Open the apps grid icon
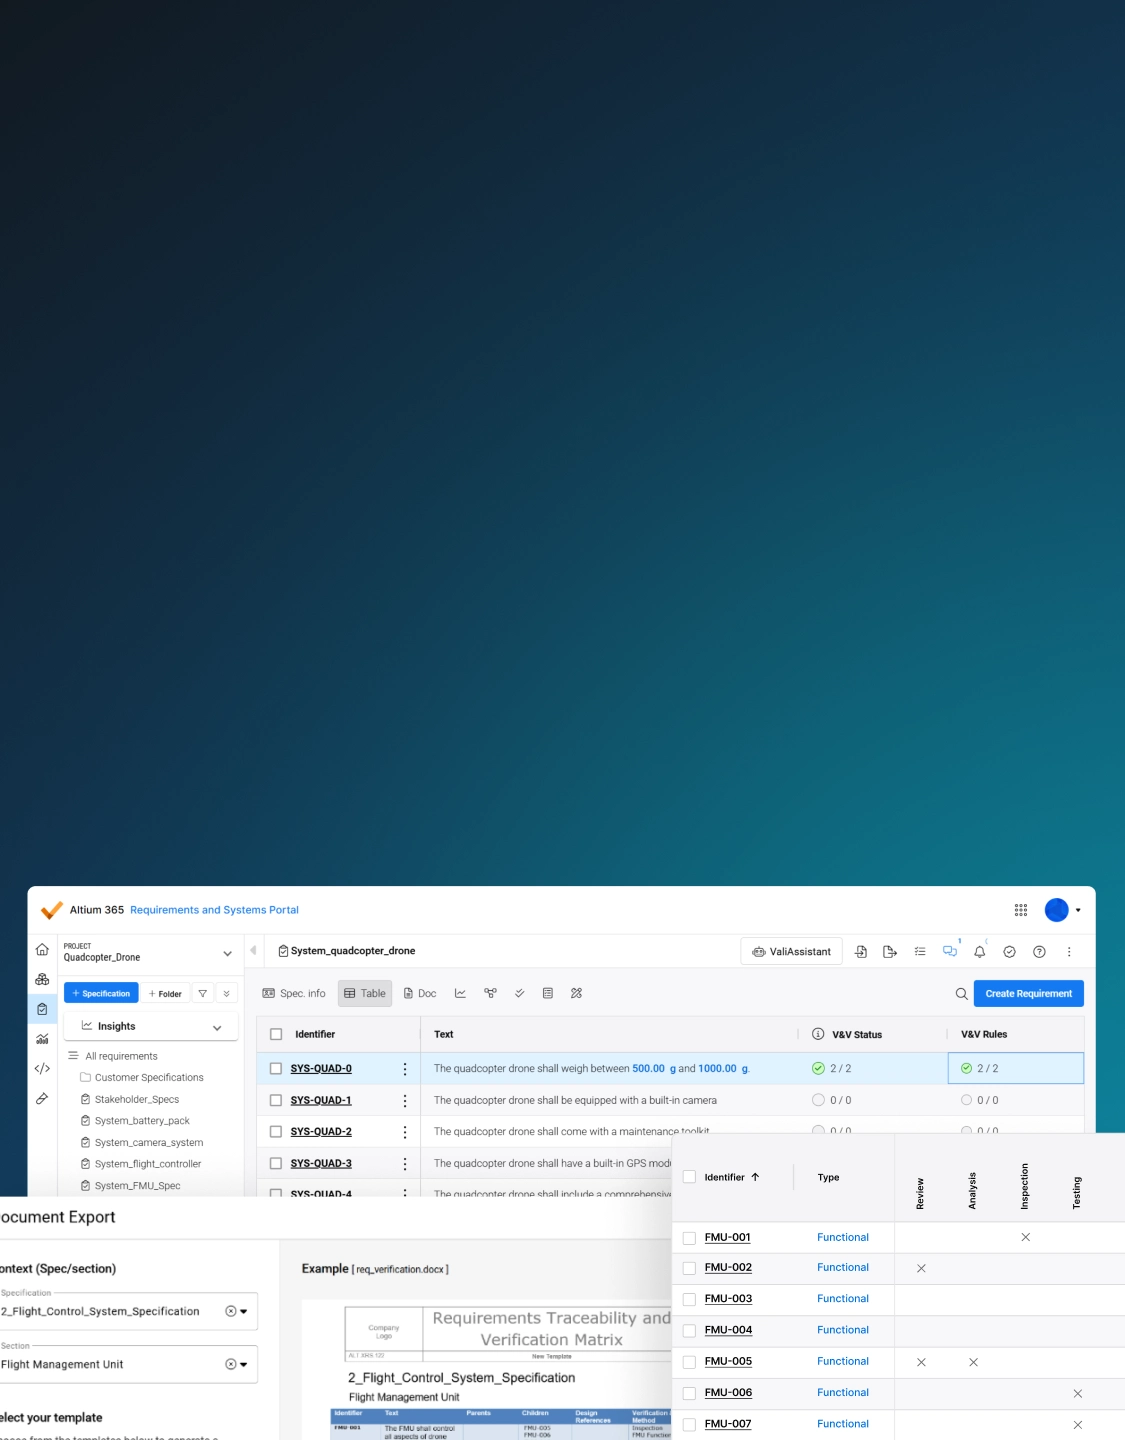This screenshot has height=1440, width=1125. click(1021, 910)
